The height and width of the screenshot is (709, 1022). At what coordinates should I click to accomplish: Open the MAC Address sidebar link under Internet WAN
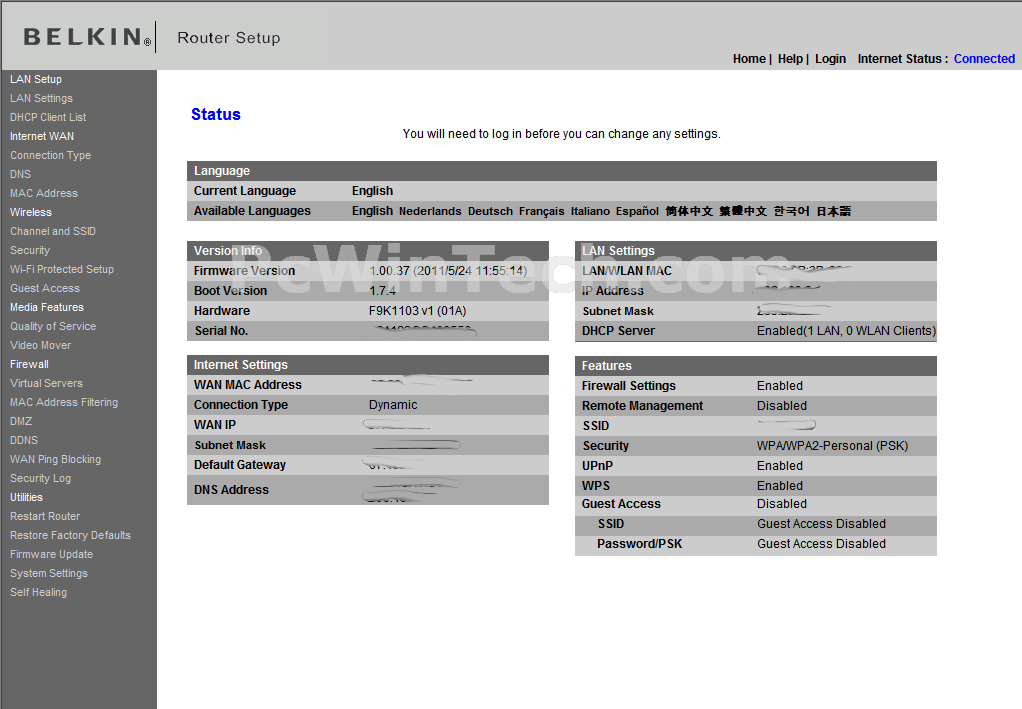(x=44, y=193)
